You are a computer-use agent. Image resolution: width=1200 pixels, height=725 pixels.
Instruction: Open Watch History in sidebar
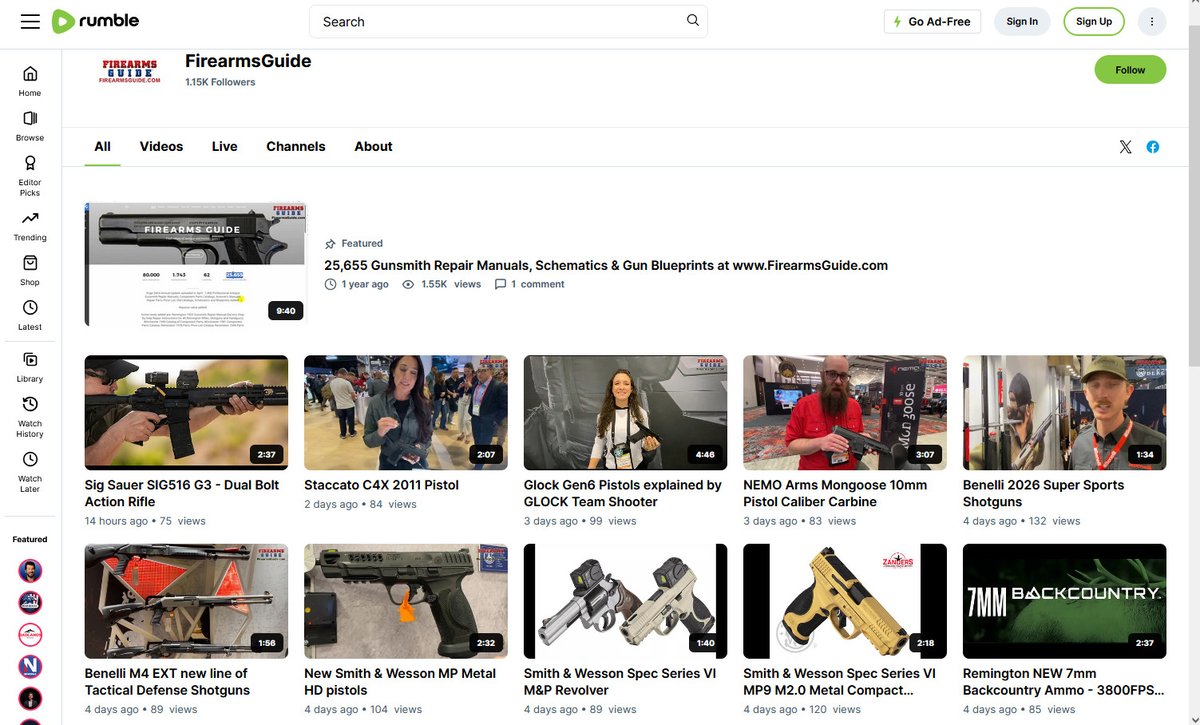(x=30, y=417)
